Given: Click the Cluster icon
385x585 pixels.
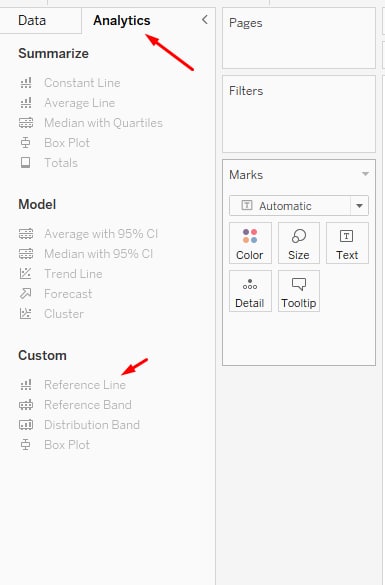Looking at the screenshot, I should pos(26,314).
